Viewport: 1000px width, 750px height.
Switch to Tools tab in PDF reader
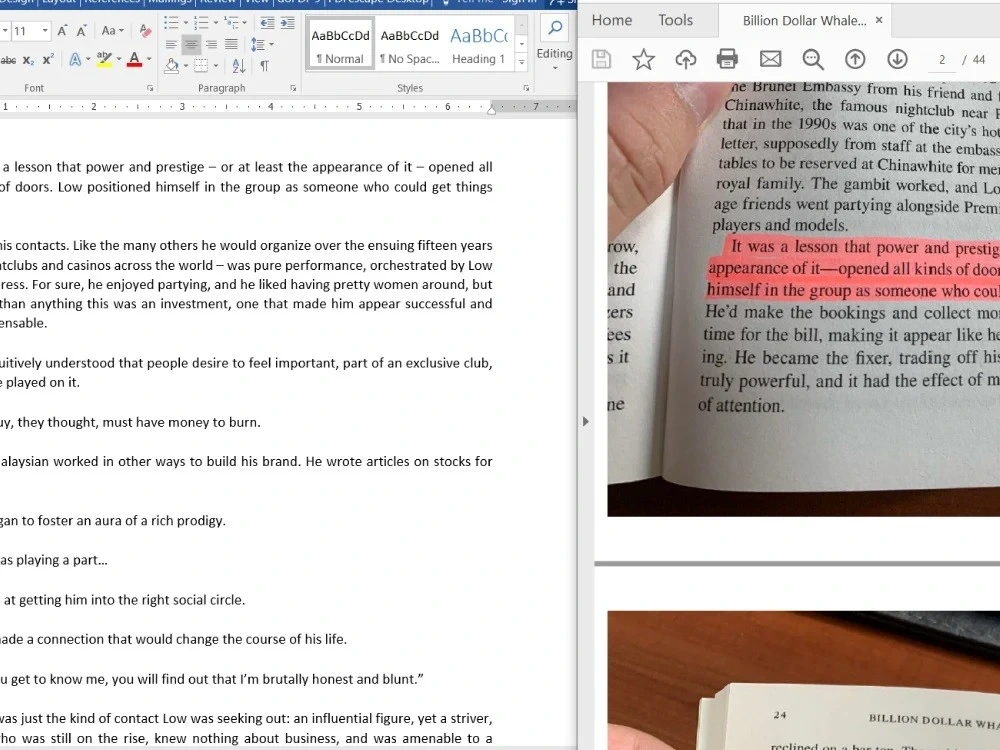(x=675, y=20)
